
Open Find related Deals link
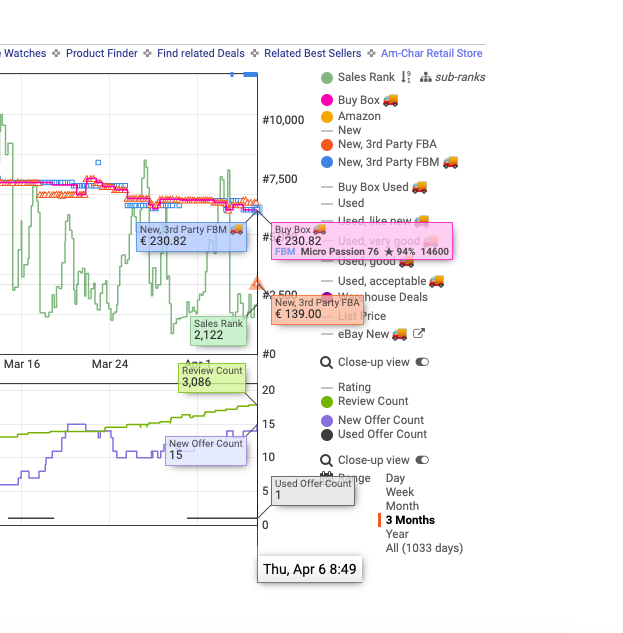(x=201, y=53)
